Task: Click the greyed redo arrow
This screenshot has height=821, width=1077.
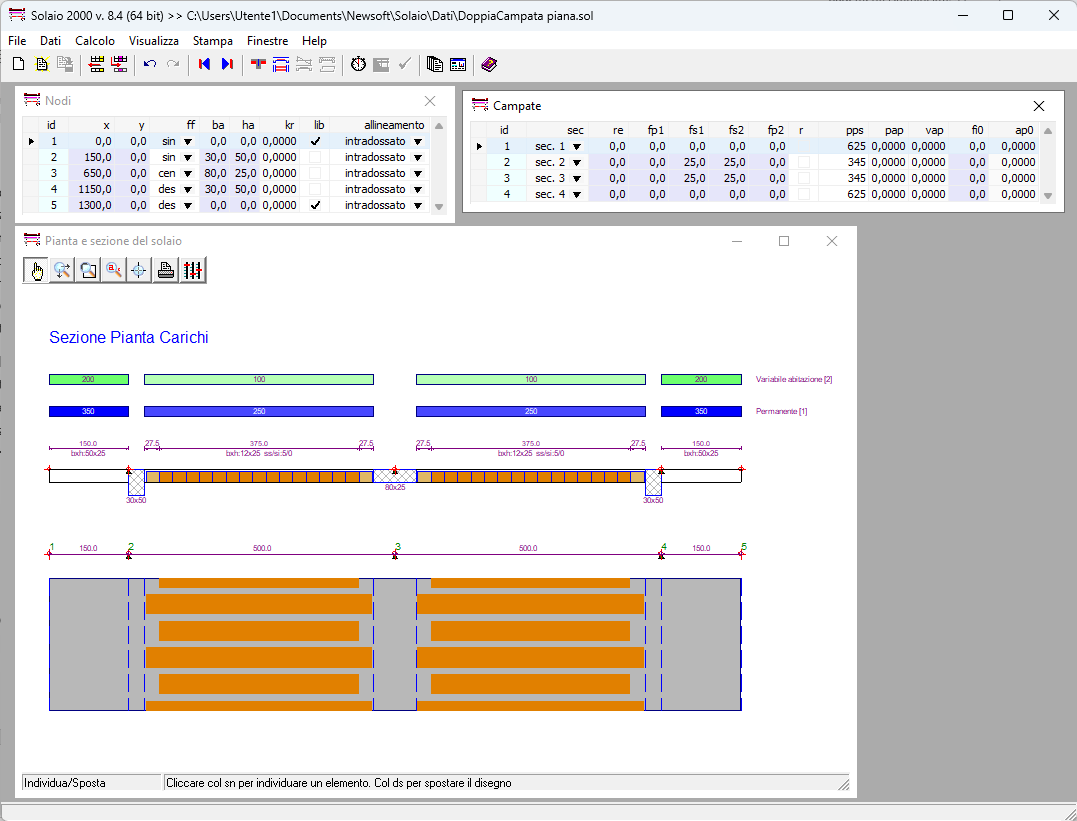Action: click(173, 65)
